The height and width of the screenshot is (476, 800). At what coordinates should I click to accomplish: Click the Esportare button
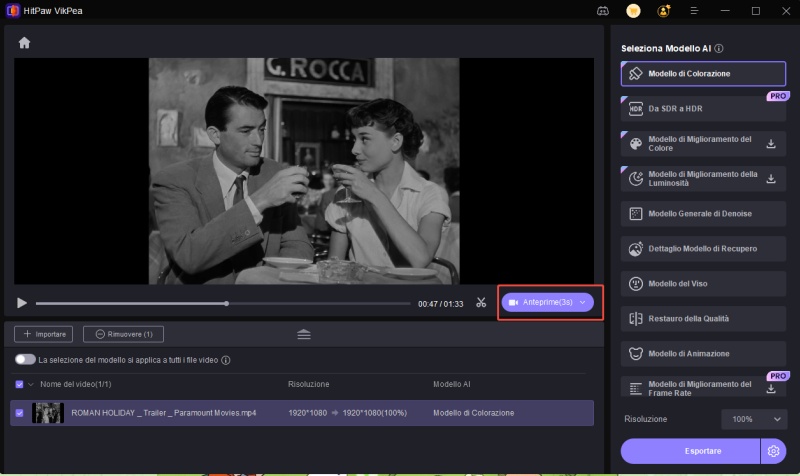(x=690, y=451)
